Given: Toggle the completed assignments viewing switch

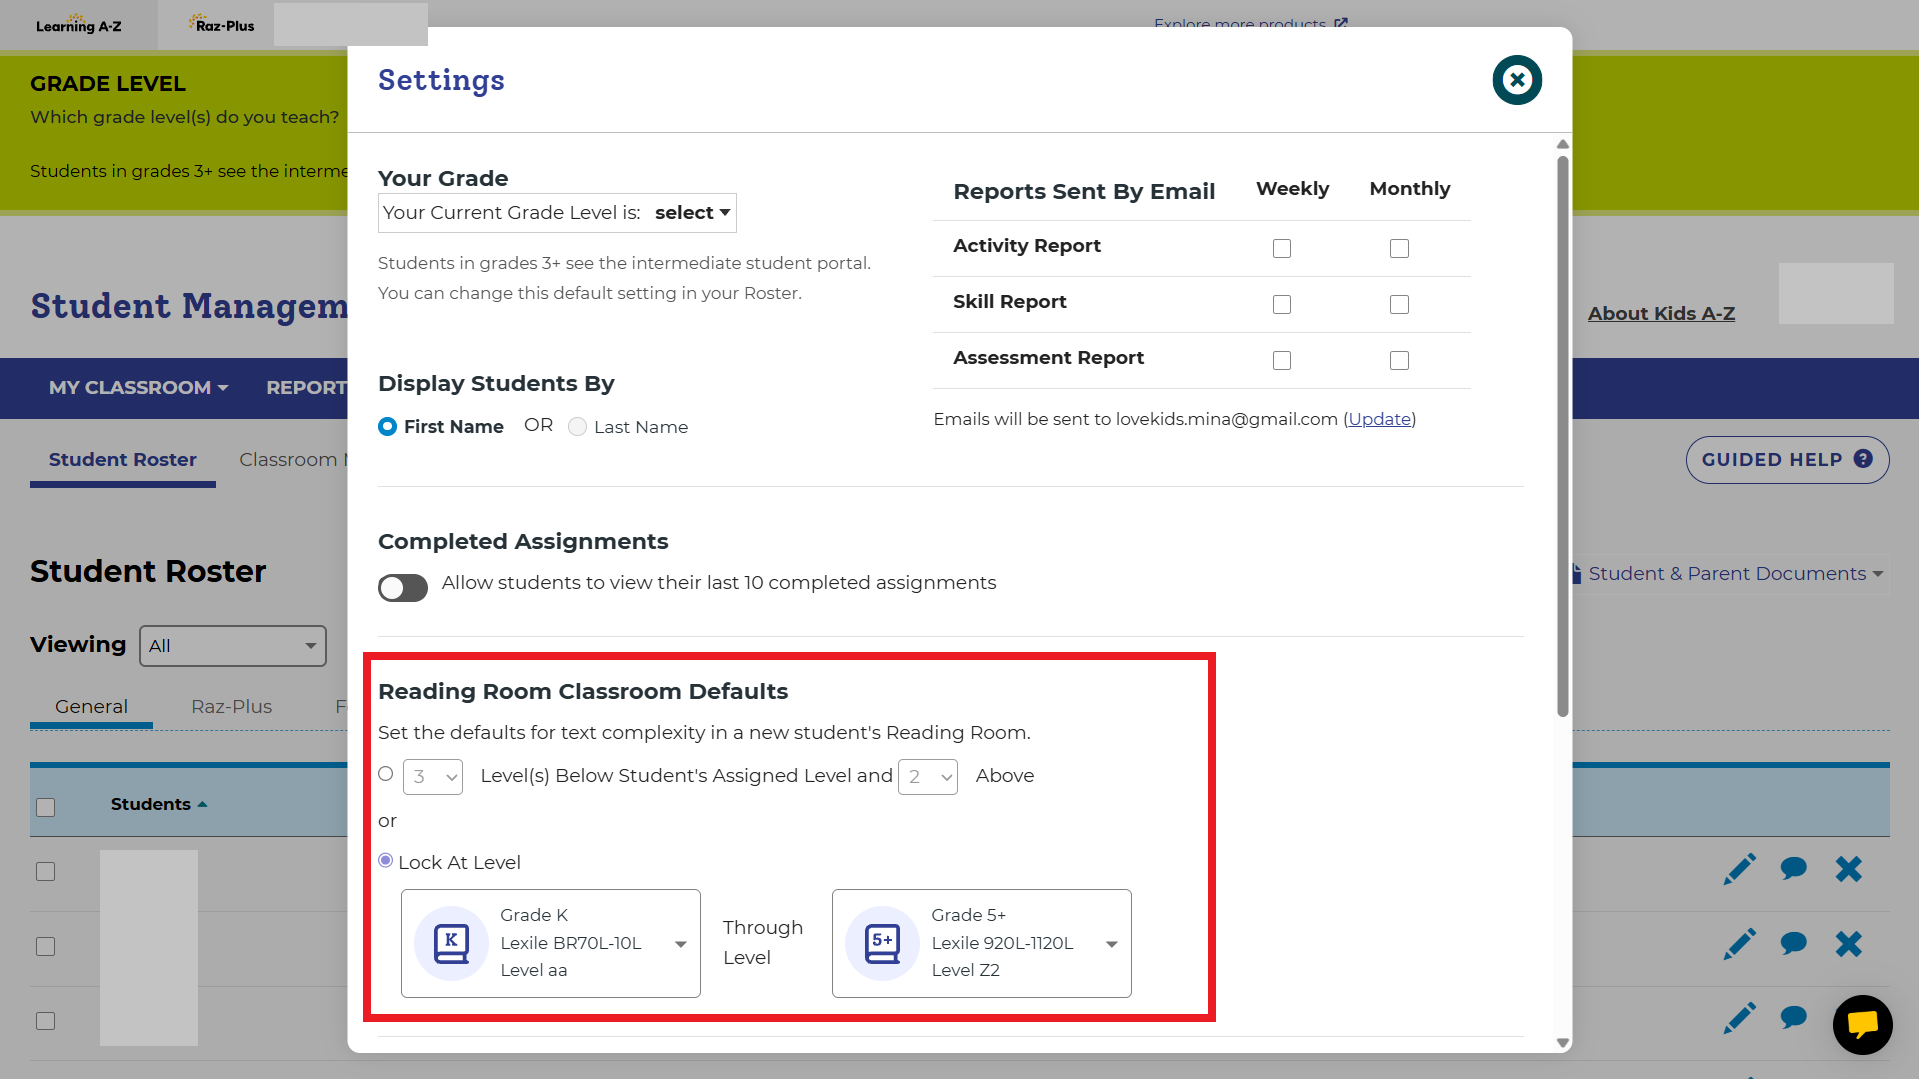Looking at the screenshot, I should pos(403,587).
